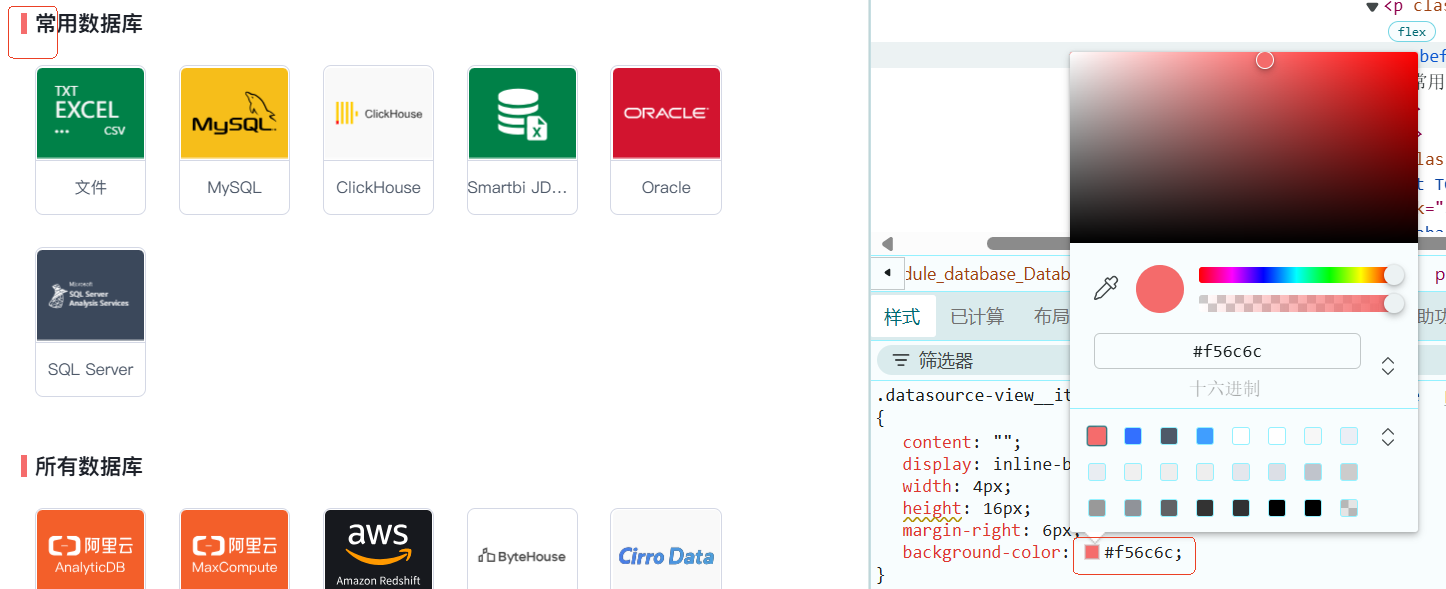Pick the checkered transparent palette swatch
The height and width of the screenshot is (589, 1446).
(x=1349, y=508)
